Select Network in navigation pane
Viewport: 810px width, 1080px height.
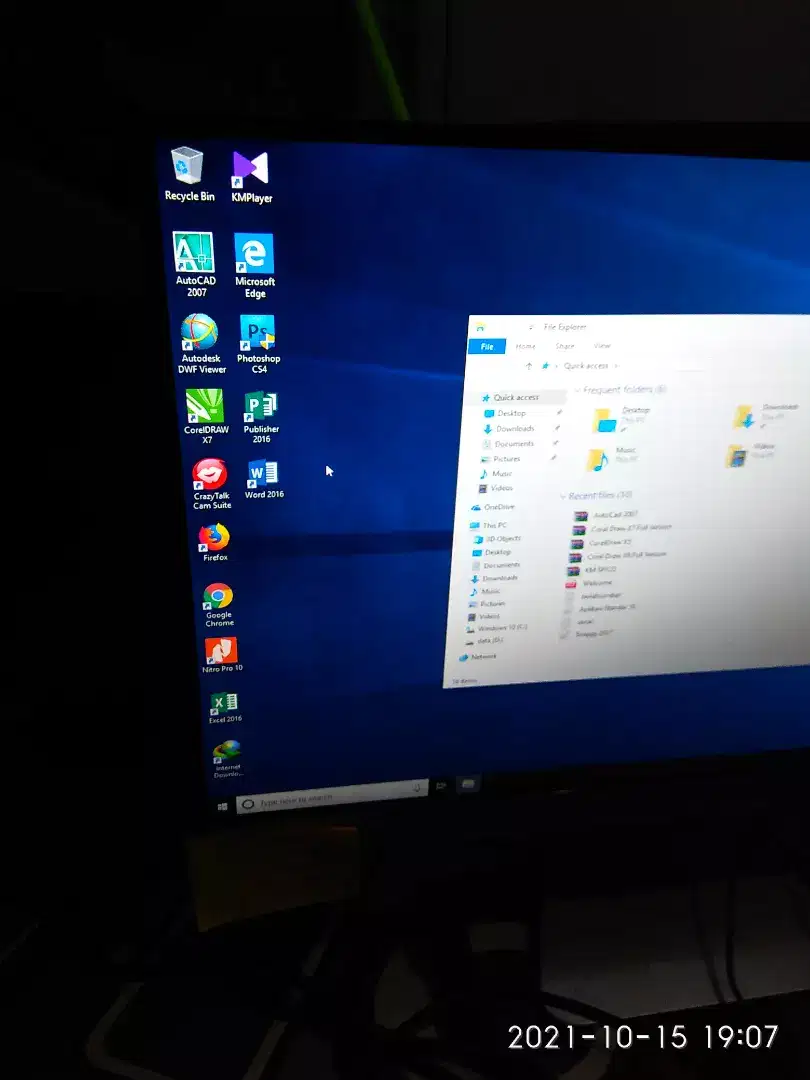483,657
